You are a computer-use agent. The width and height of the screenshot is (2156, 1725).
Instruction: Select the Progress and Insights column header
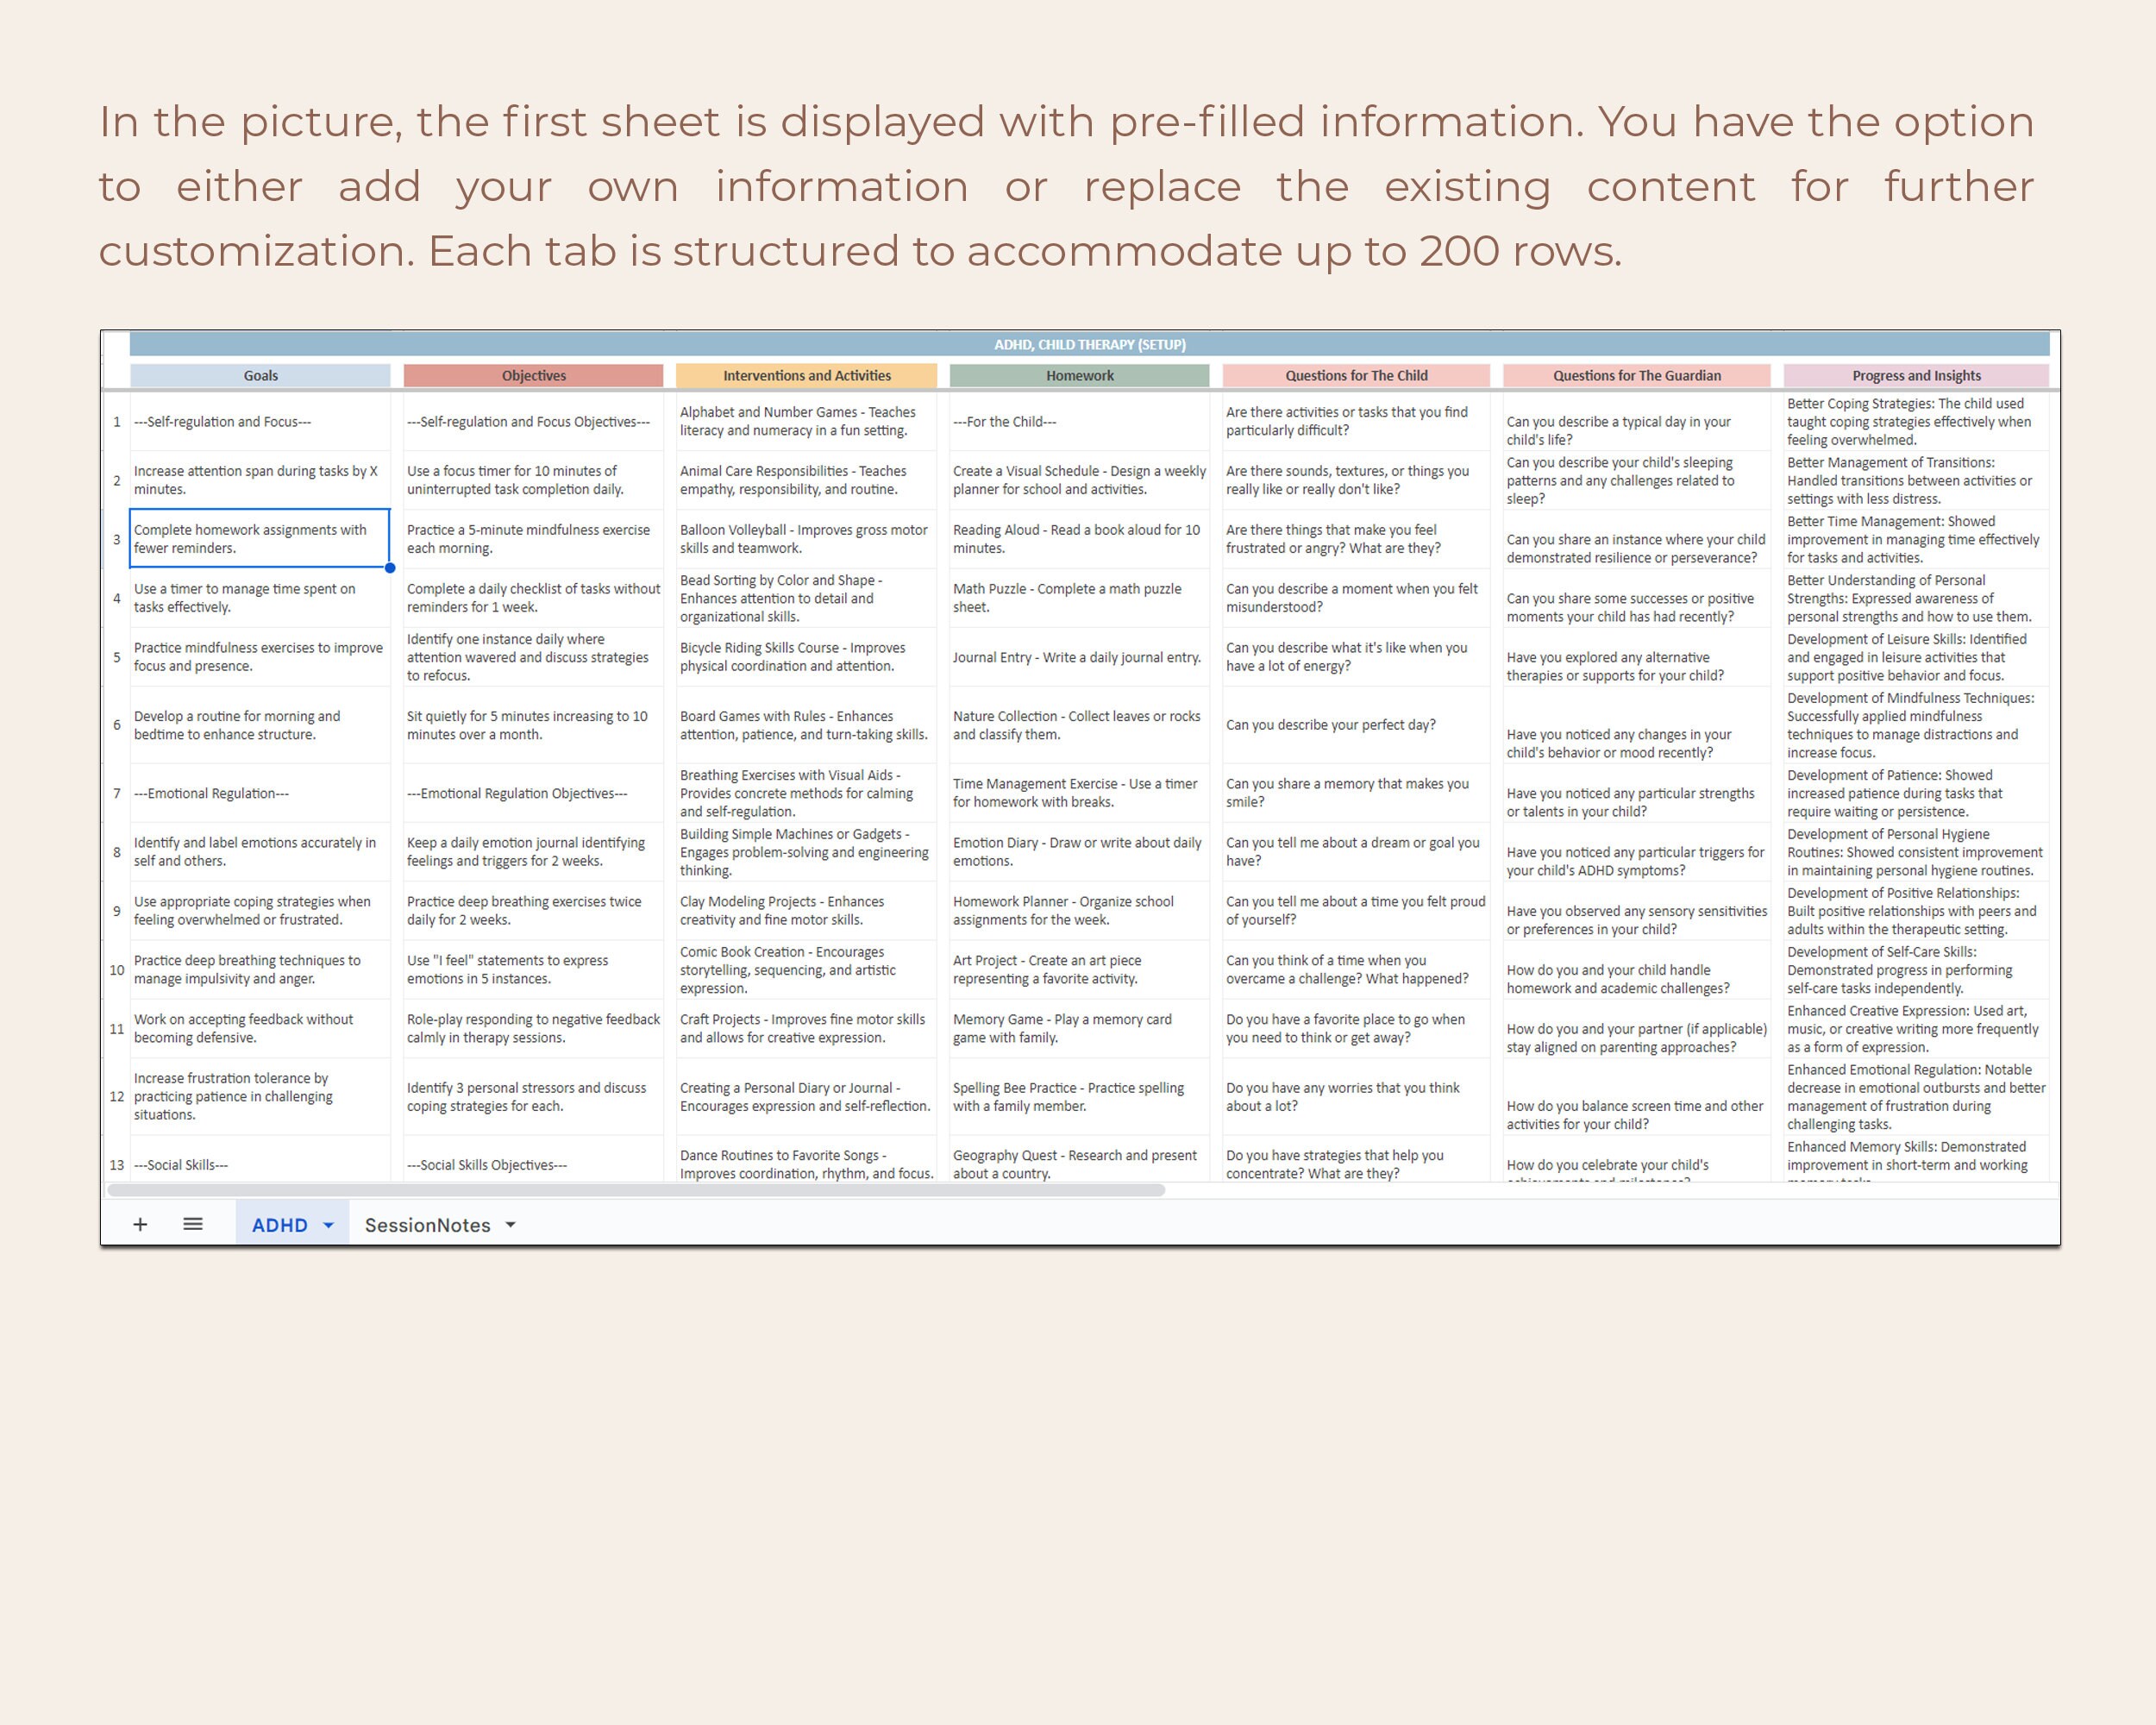click(1916, 375)
